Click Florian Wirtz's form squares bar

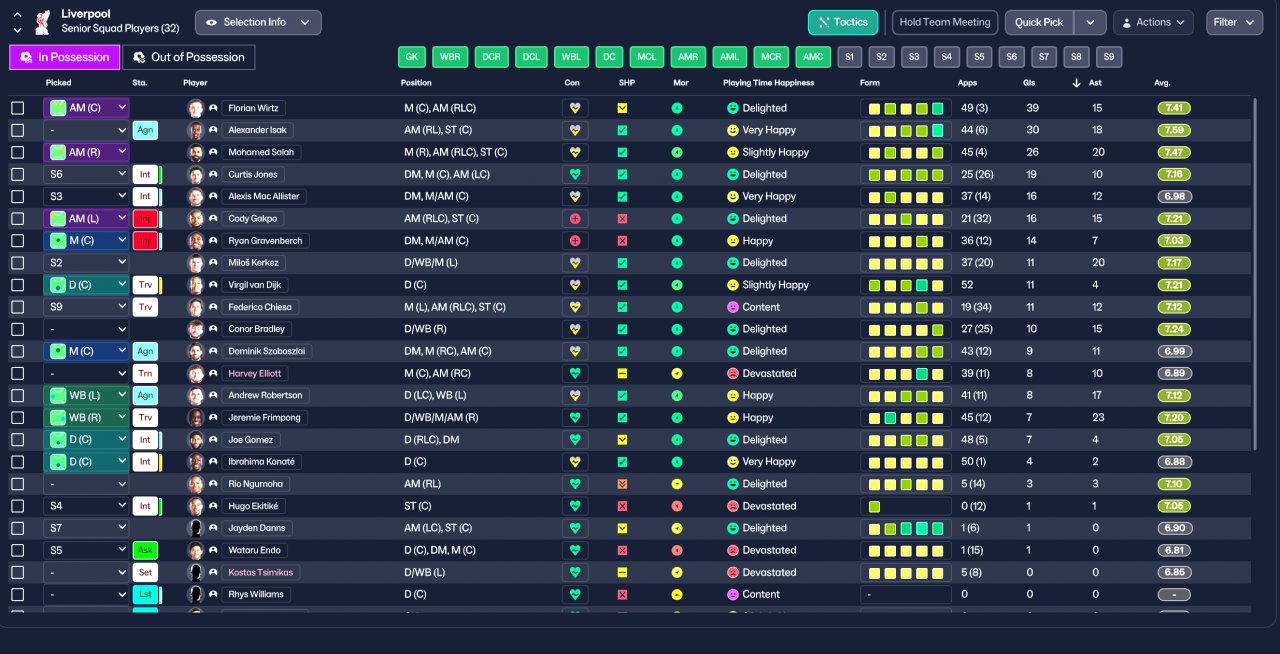click(x=906, y=108)
